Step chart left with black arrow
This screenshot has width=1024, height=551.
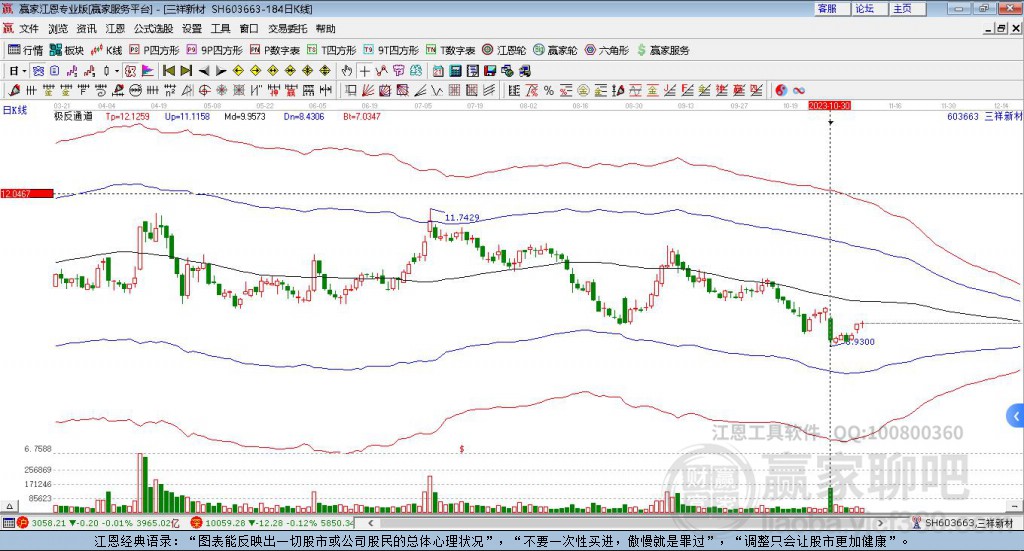(x=204, y=71)
